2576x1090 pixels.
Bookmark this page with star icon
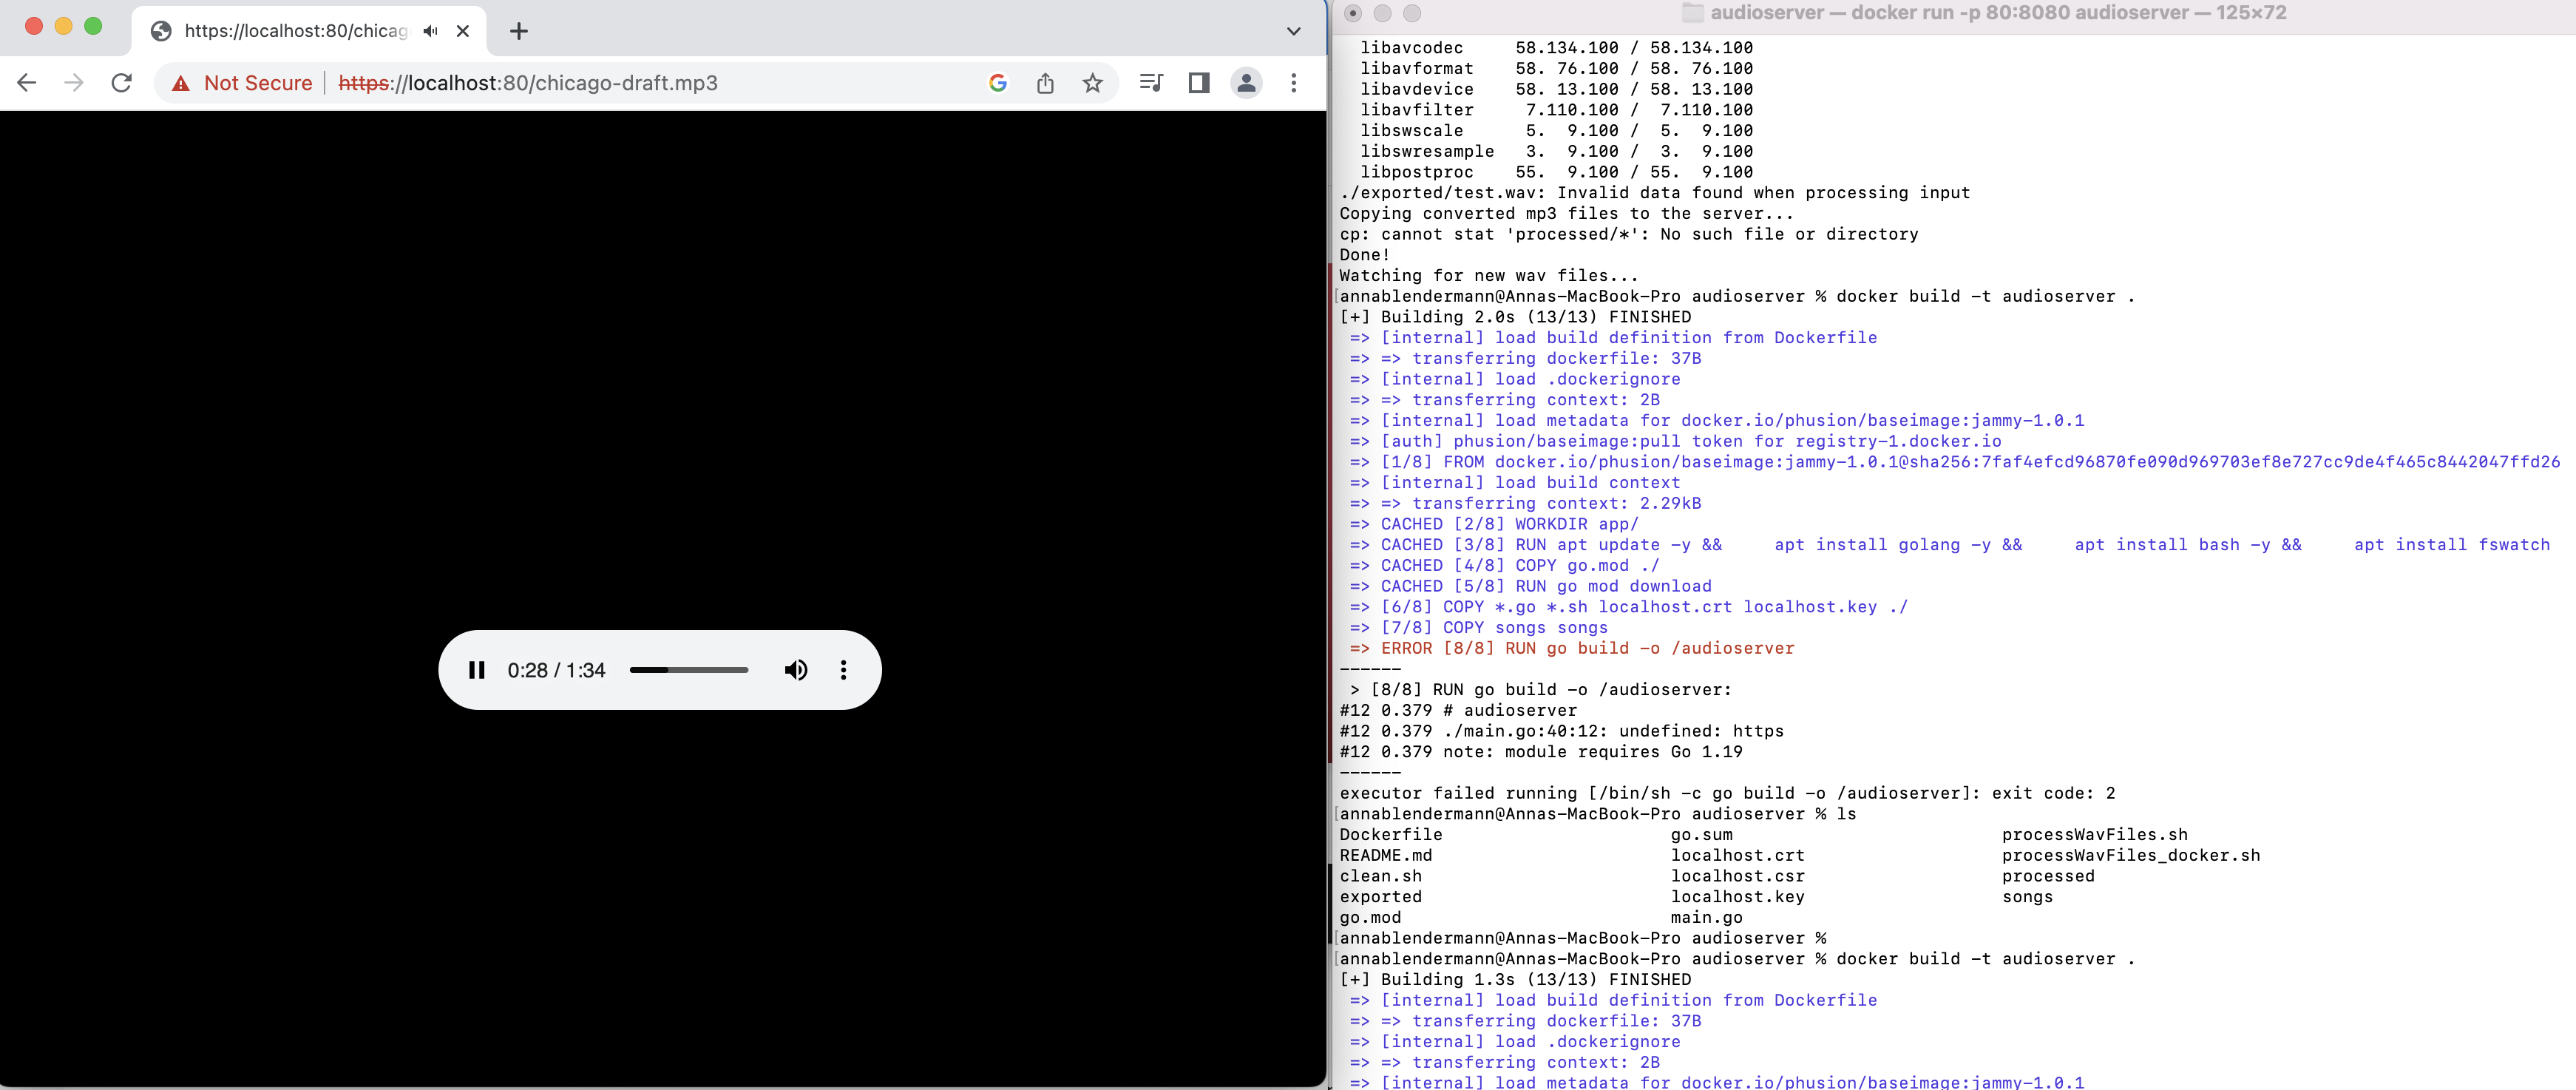pos(1092,83)
